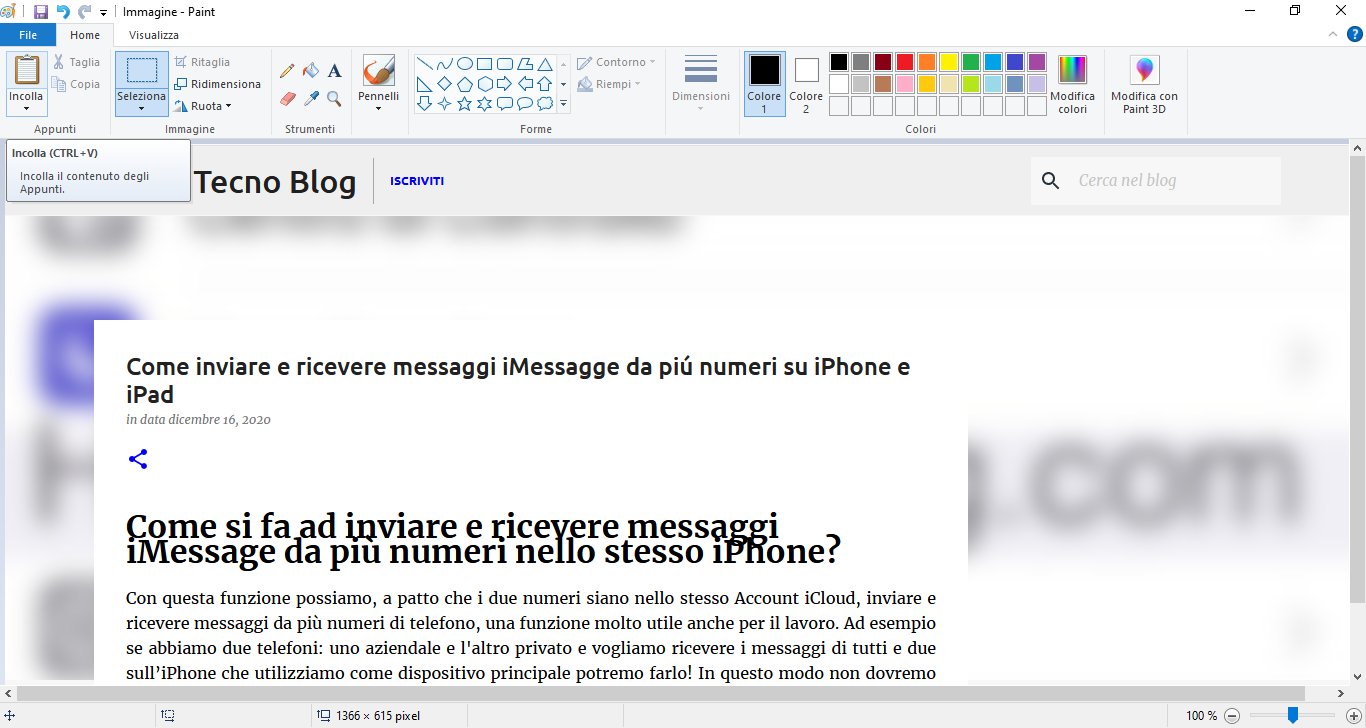Select the diamond shape
The width and height of the screenshot is (1366, 728).
[444, 84]
